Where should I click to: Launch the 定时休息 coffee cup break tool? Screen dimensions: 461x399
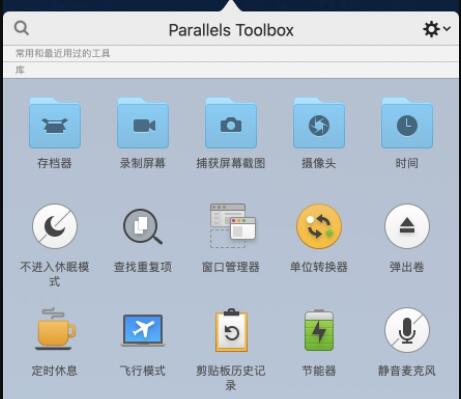(55, 329)
